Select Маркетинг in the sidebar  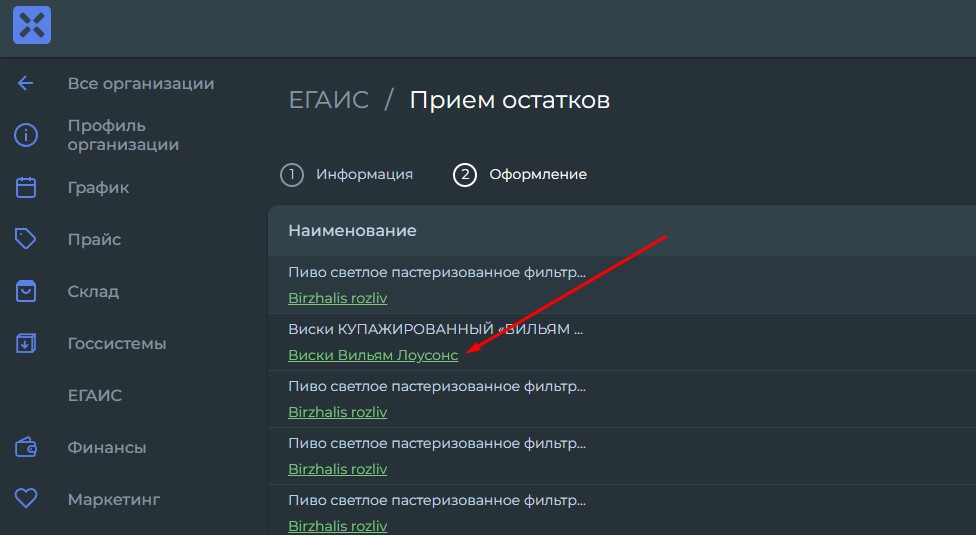pos(114,500)
